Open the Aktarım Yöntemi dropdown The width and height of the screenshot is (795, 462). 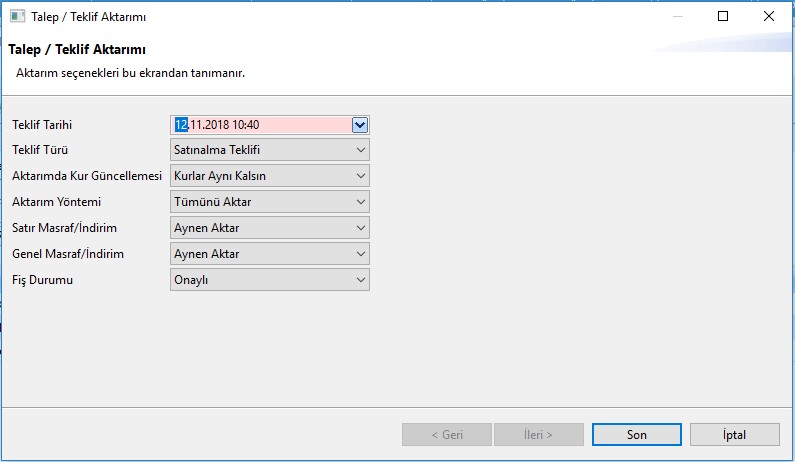pos(270,202)
